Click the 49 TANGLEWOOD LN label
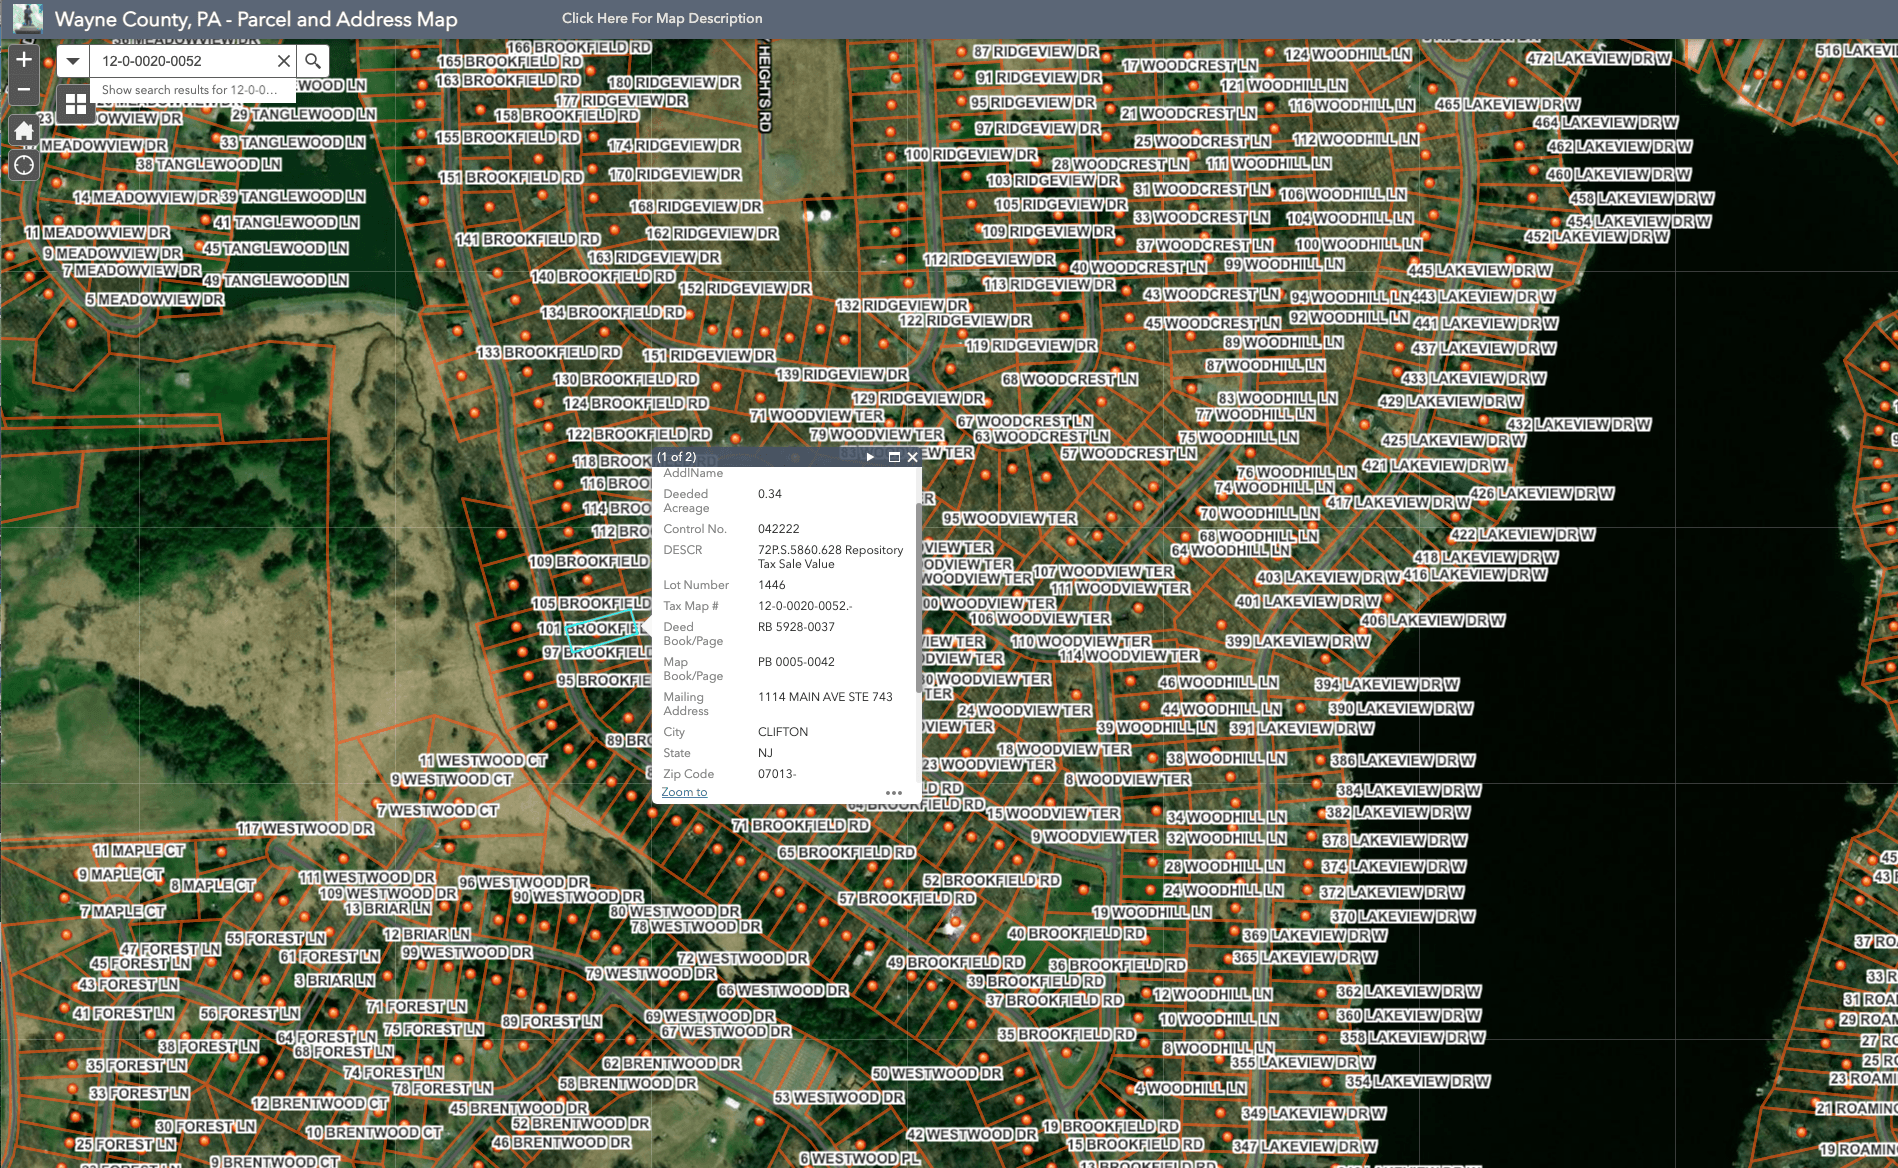The image size is (1898, 1168). [276, 280]
